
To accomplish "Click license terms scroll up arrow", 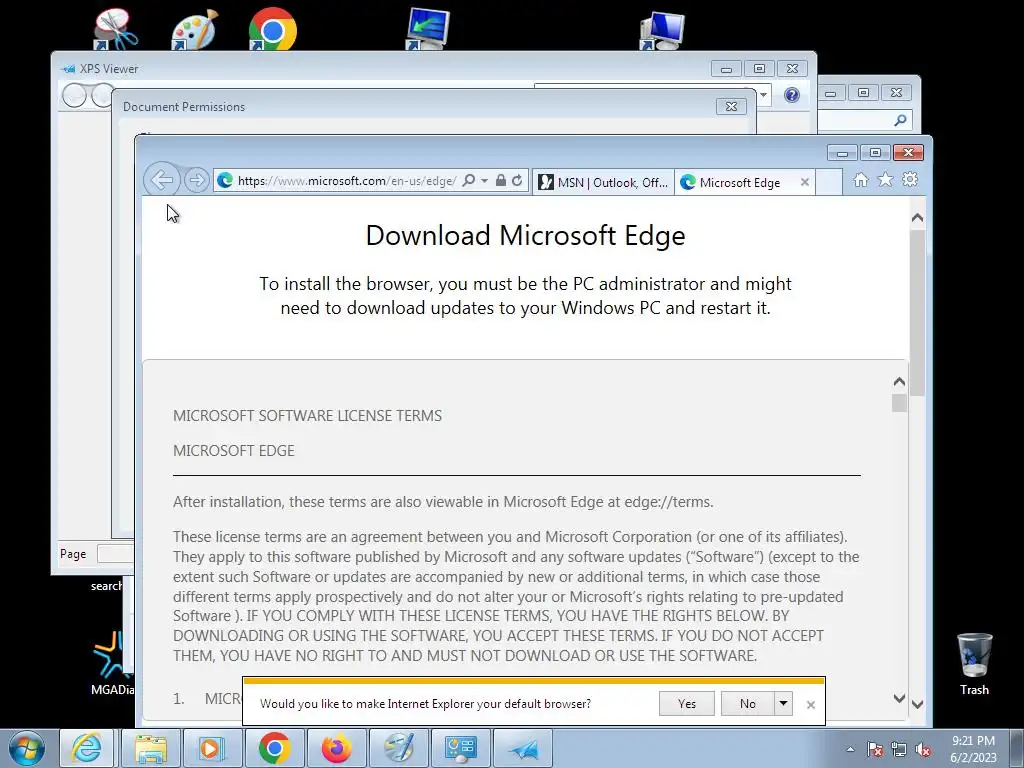I will coord(899,381).
